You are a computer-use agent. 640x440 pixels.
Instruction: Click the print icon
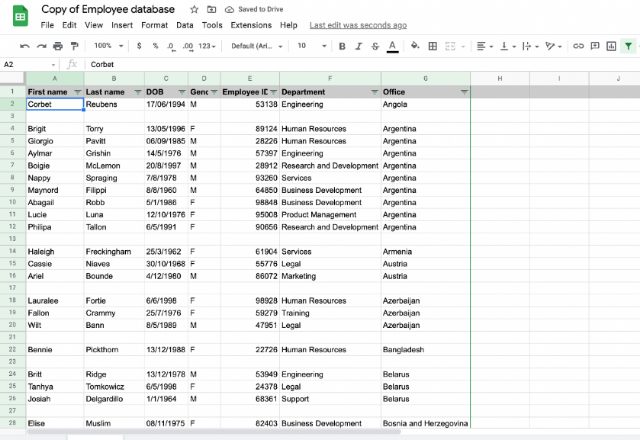click(x=58, y=46)
